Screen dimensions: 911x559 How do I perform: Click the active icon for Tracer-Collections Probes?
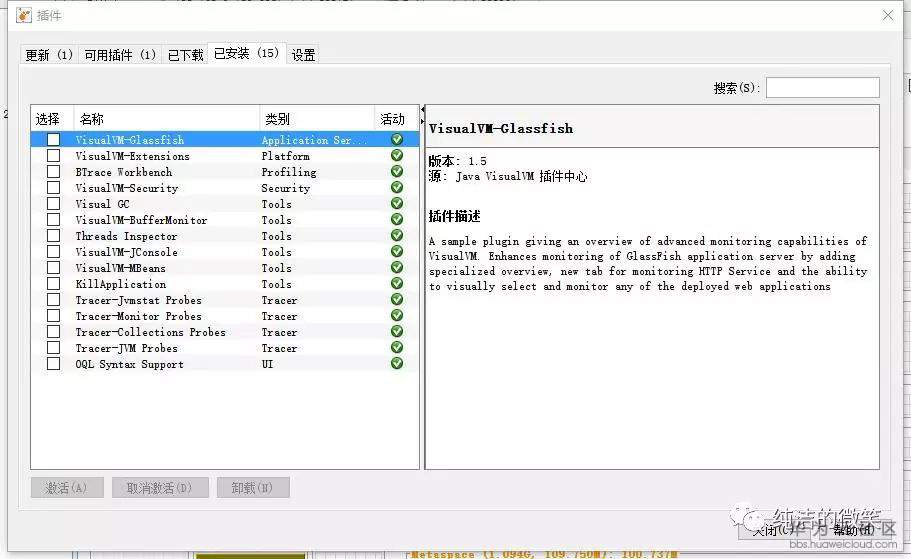point(397,331)
